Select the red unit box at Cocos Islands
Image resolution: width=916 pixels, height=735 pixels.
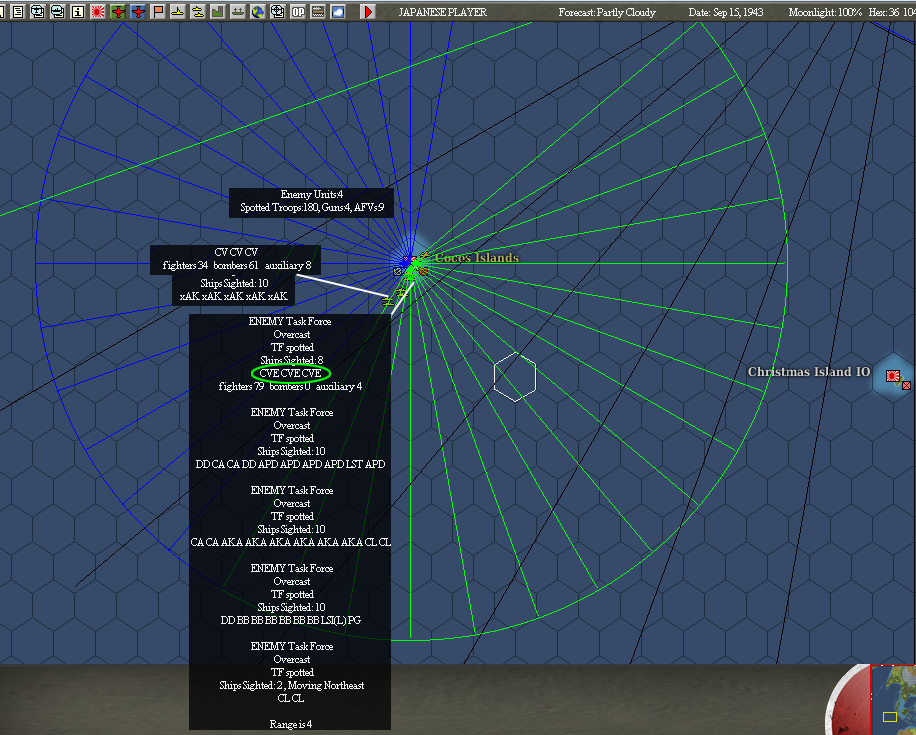[424, 272]
